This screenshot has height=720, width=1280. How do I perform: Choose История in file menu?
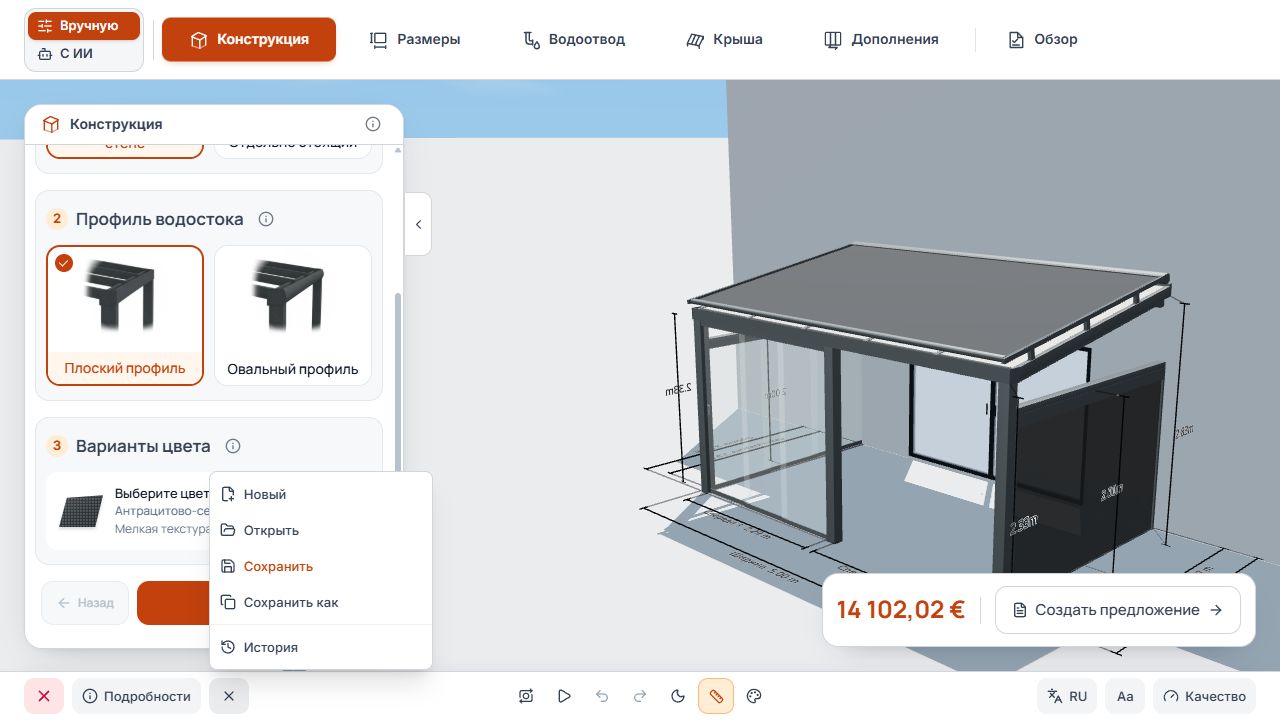(x=321, y=647)
